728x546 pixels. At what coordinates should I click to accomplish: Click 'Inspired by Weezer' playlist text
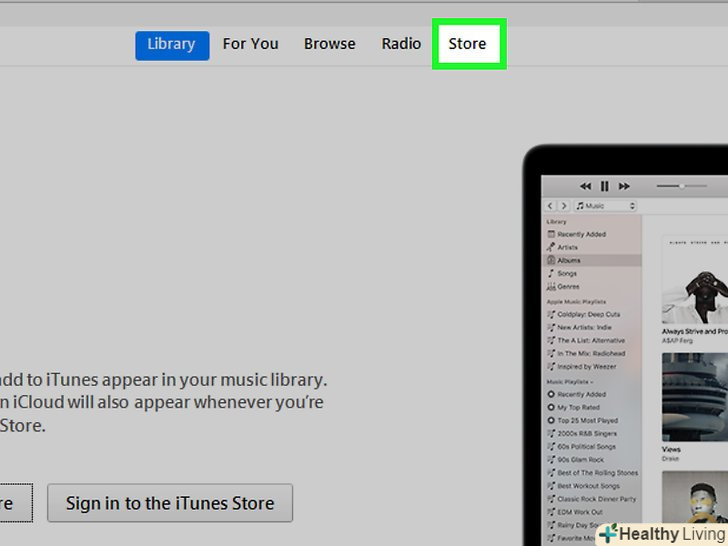coord(587,366)
